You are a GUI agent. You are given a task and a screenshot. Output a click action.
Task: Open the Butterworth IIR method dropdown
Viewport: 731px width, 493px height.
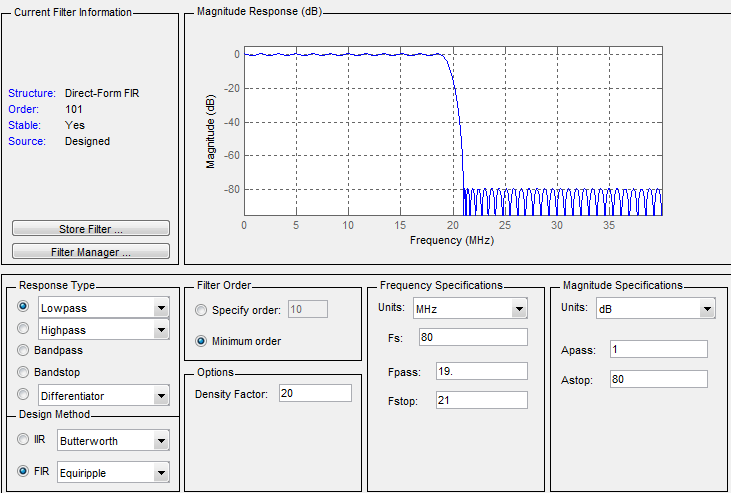coord(161,441)
